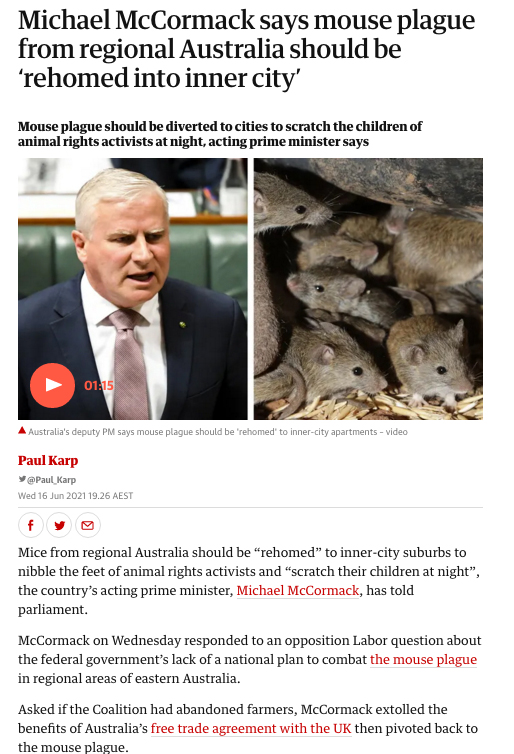Open 'the mouse plague' link
The image size is (514, 754).
click(423, 659)
